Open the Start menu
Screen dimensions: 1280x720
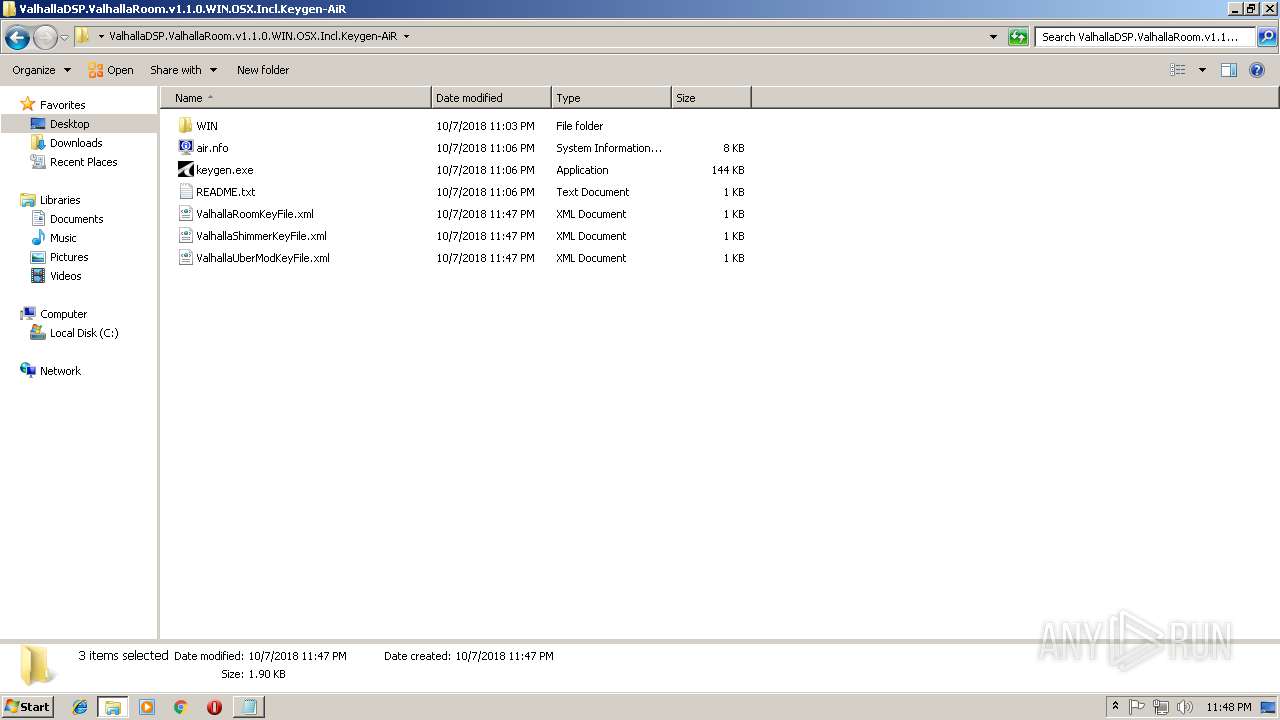[28, 706]
